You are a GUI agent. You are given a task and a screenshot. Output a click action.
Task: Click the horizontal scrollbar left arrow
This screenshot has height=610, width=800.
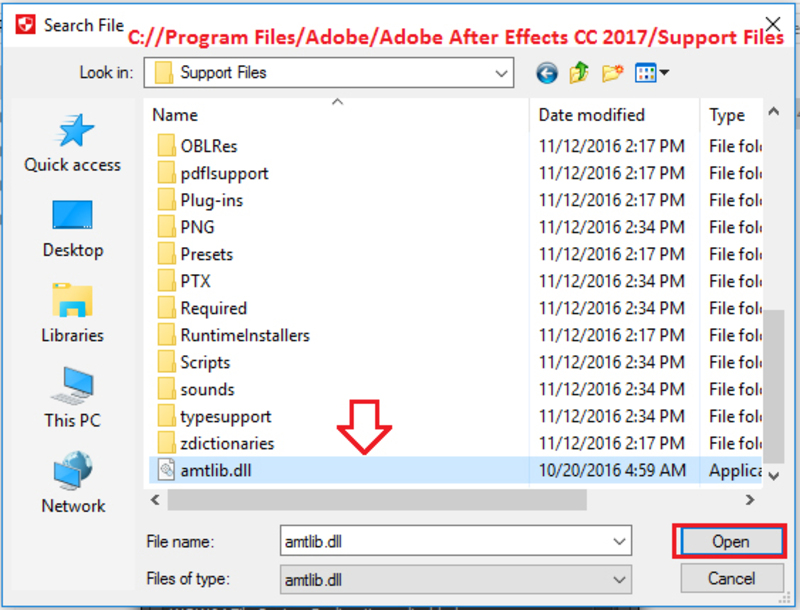click(x=156, y=500)
